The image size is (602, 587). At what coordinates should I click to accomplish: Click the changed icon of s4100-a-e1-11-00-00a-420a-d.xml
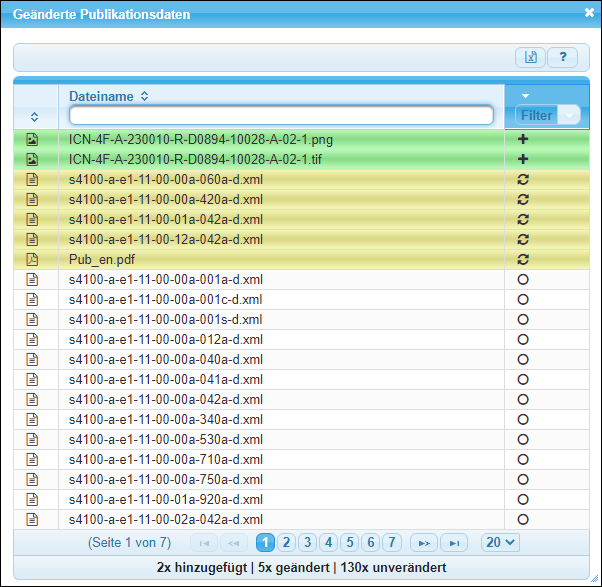click(523, 199)
